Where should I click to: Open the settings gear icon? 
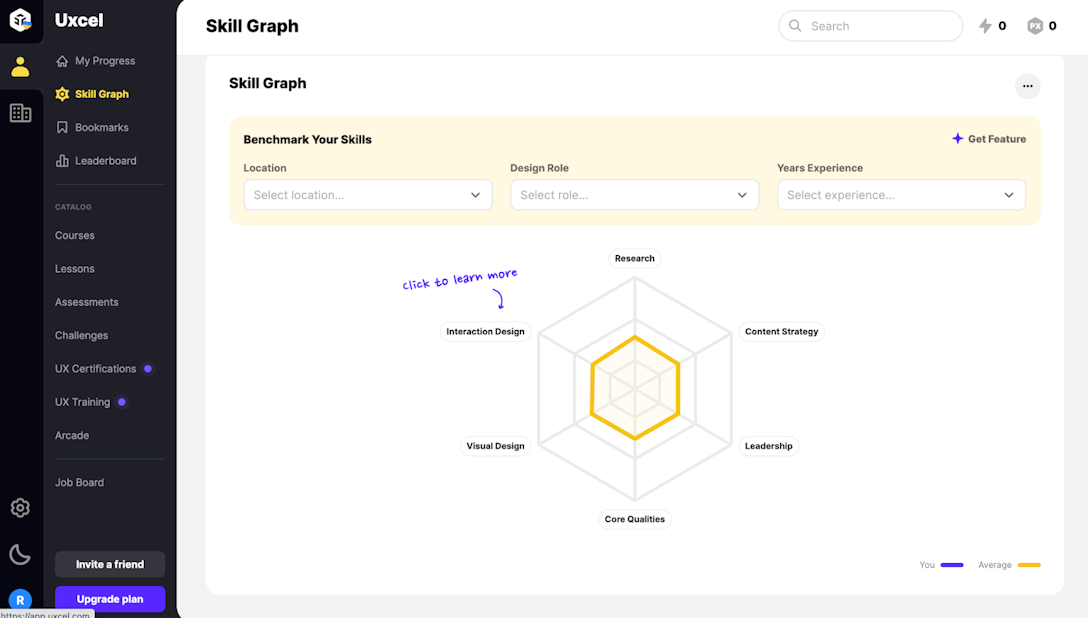[20, 508]
